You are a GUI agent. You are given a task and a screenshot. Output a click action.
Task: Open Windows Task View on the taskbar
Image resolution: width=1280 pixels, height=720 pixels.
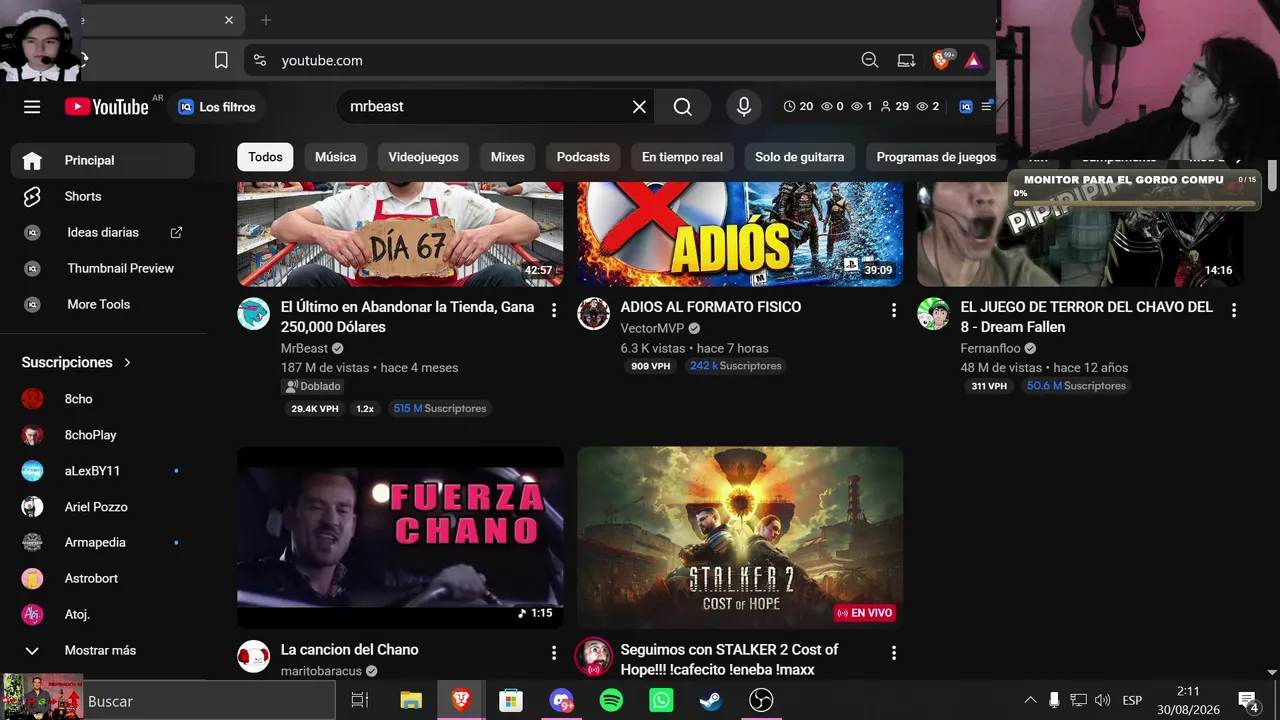pyautogui.click(x=360, y=701)
